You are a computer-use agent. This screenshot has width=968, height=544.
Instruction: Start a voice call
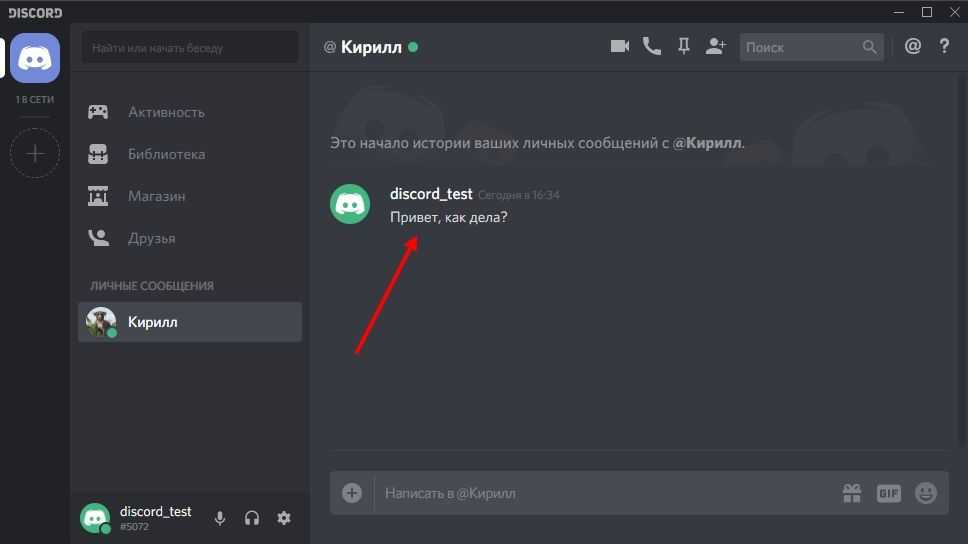pos(652,47)
